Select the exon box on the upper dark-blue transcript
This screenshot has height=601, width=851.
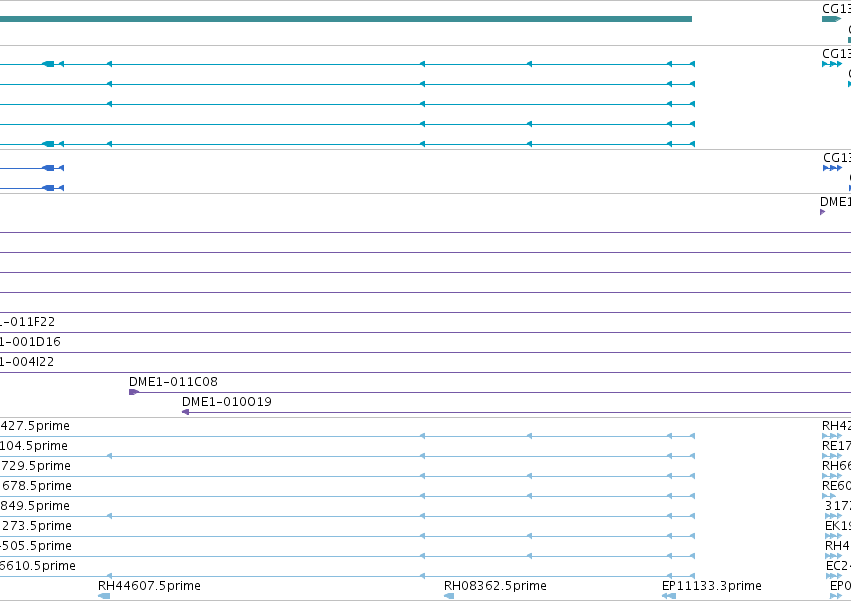click(48, 168)
